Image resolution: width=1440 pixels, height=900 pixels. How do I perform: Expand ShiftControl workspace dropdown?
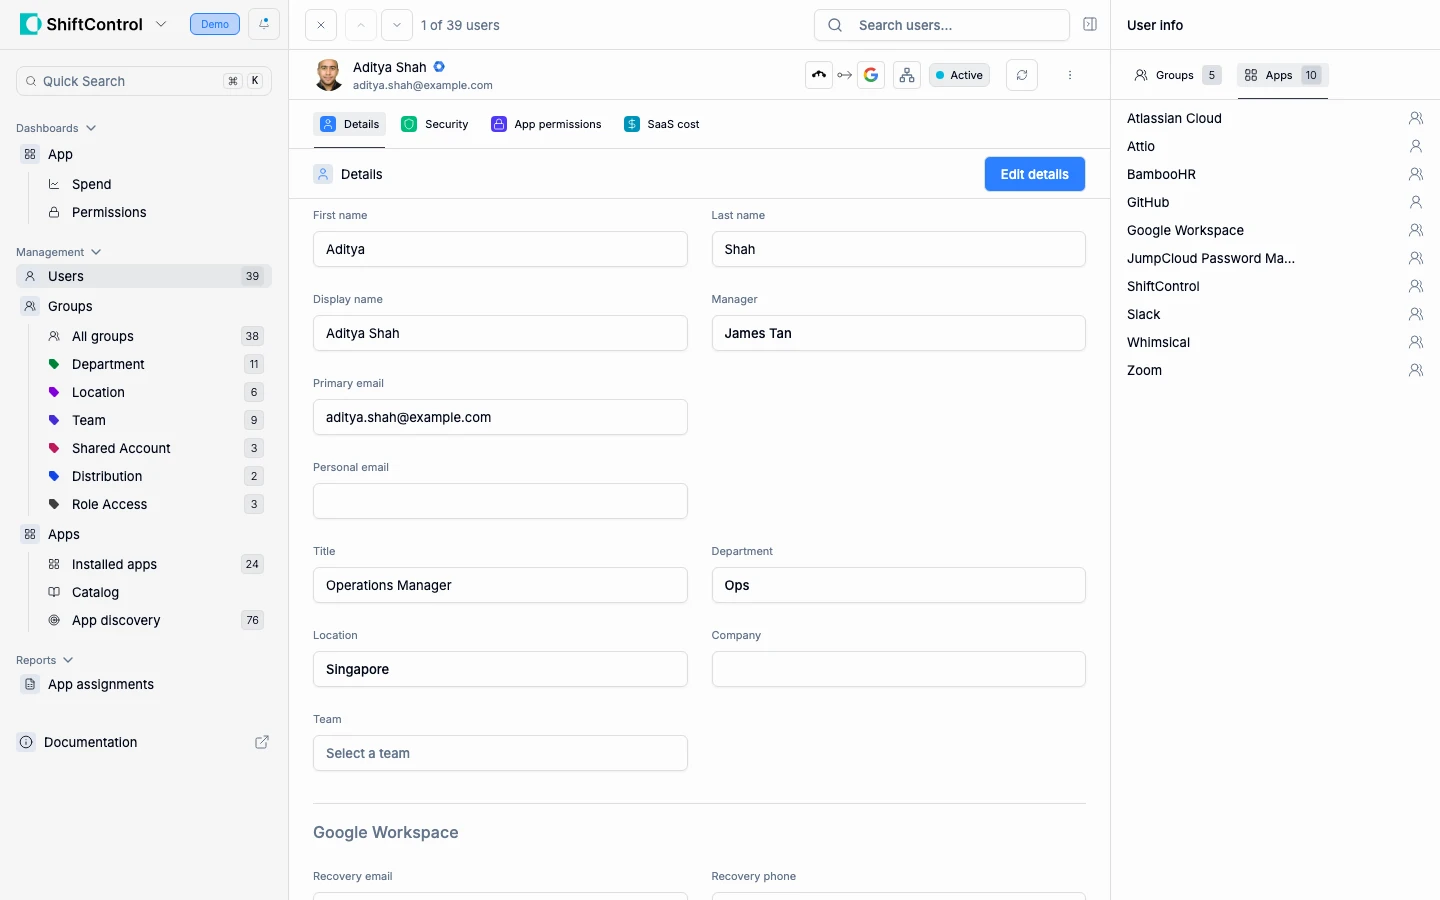[161, 24]
